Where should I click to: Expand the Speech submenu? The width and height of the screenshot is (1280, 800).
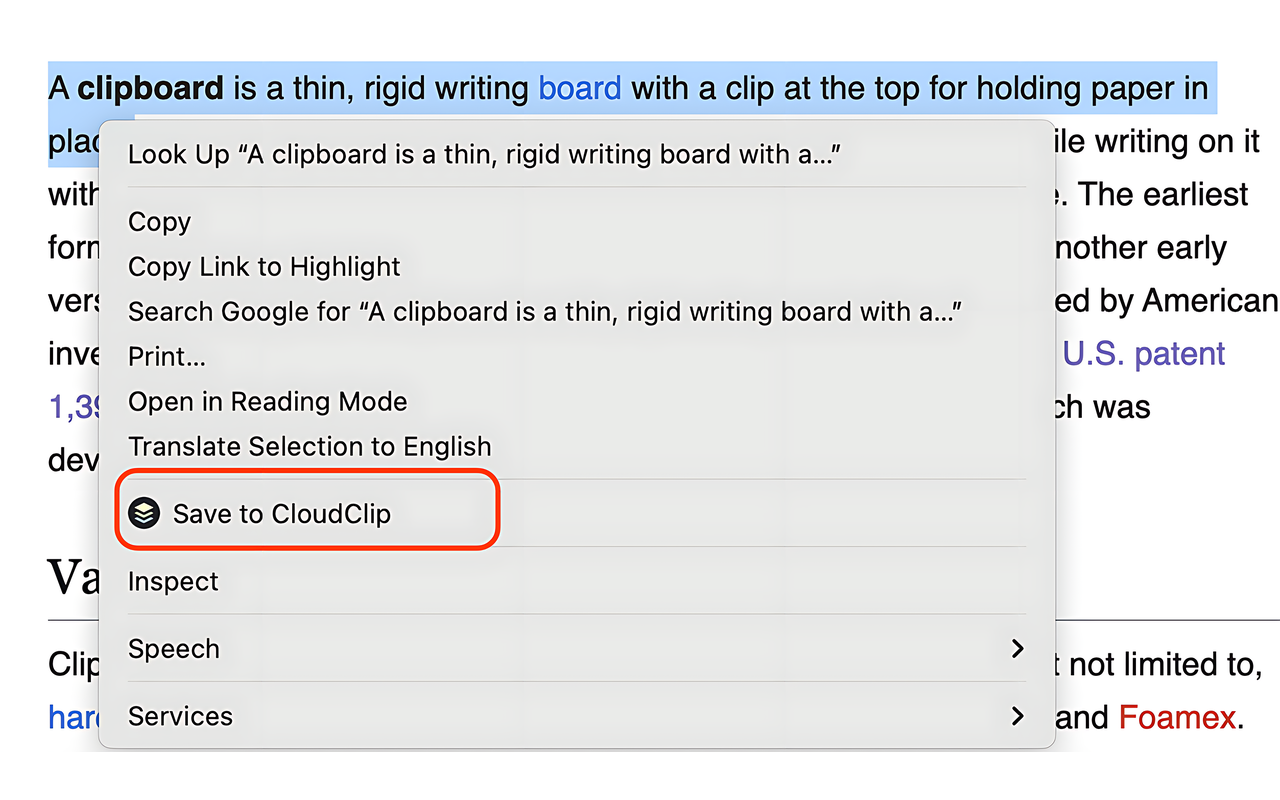[x=174, y=648]
